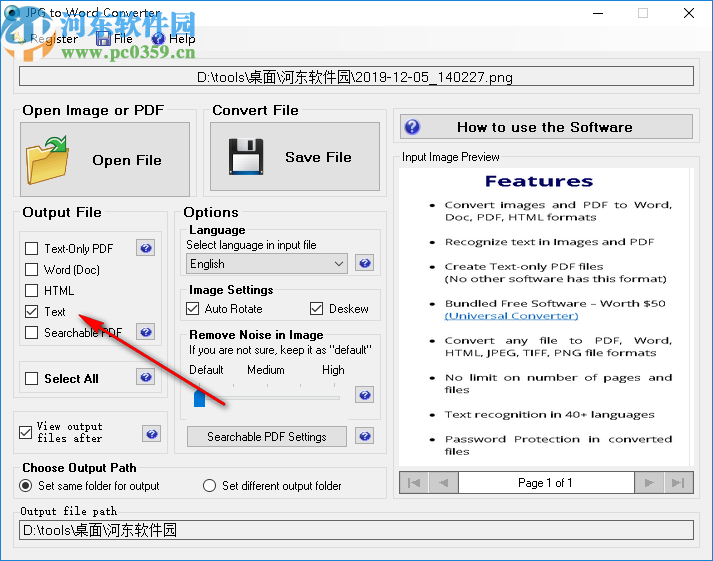Click the Output file path field
The height and width of the screenshot is (561, 713).
tap(356, 530)
